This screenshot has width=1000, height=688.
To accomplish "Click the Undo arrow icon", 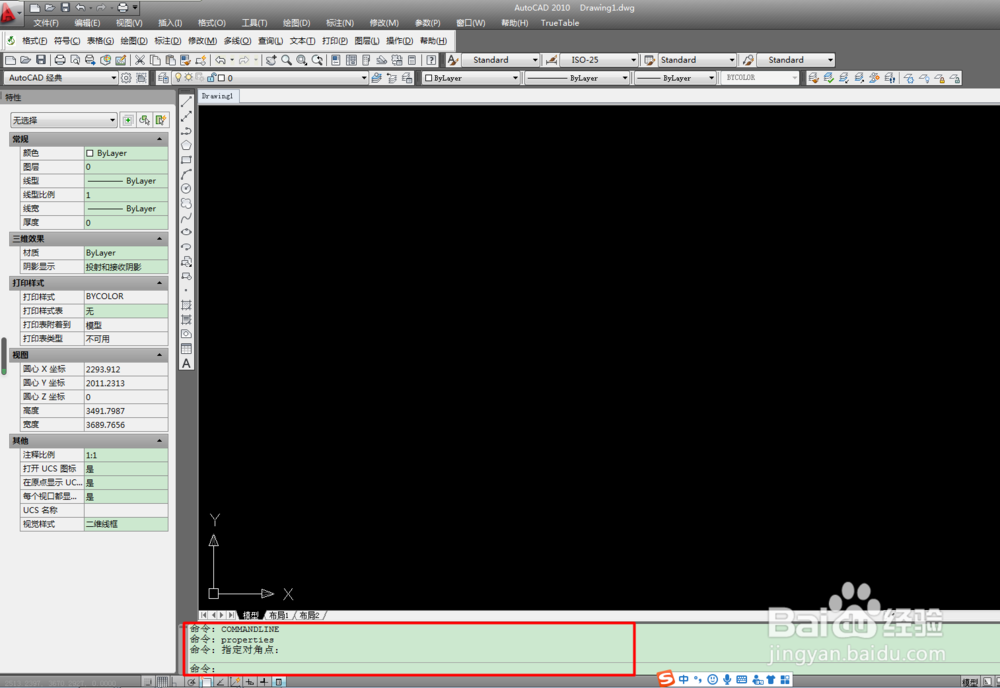I will pyautogui.click(x=221, y=60).
